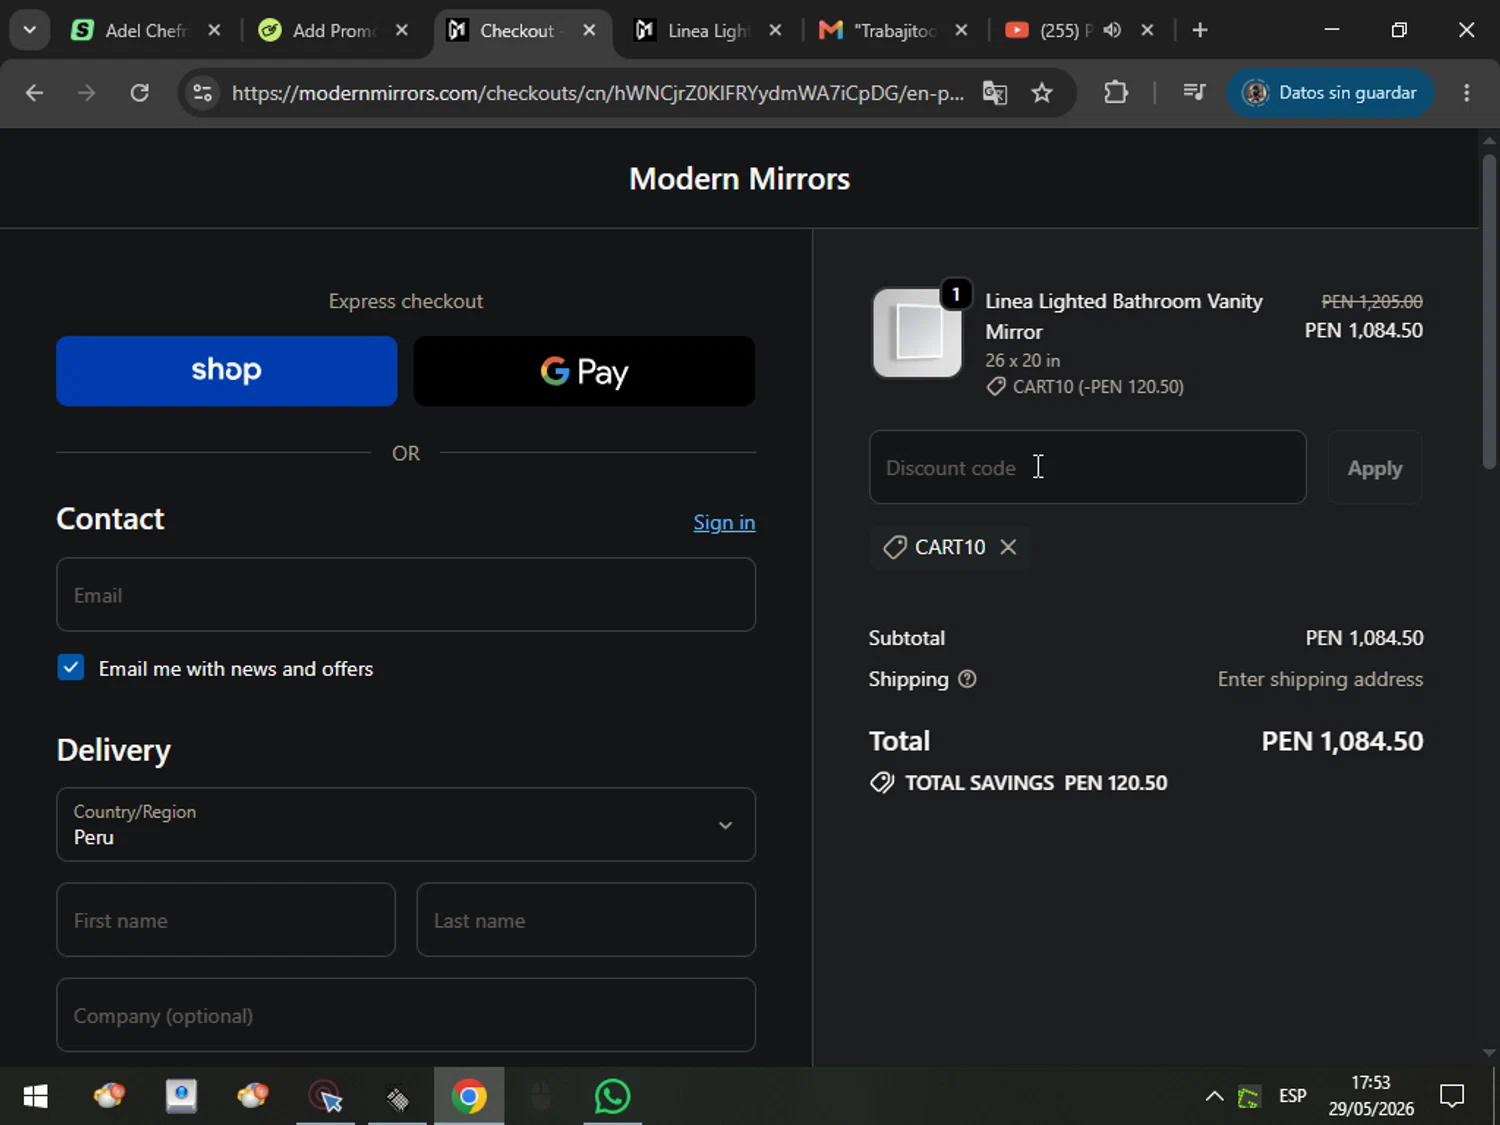Image resolution: width=1500 pixels, height=1125 pixels.
Task: Click the ESP language indicator
Action: [x=1292, y=1096]
